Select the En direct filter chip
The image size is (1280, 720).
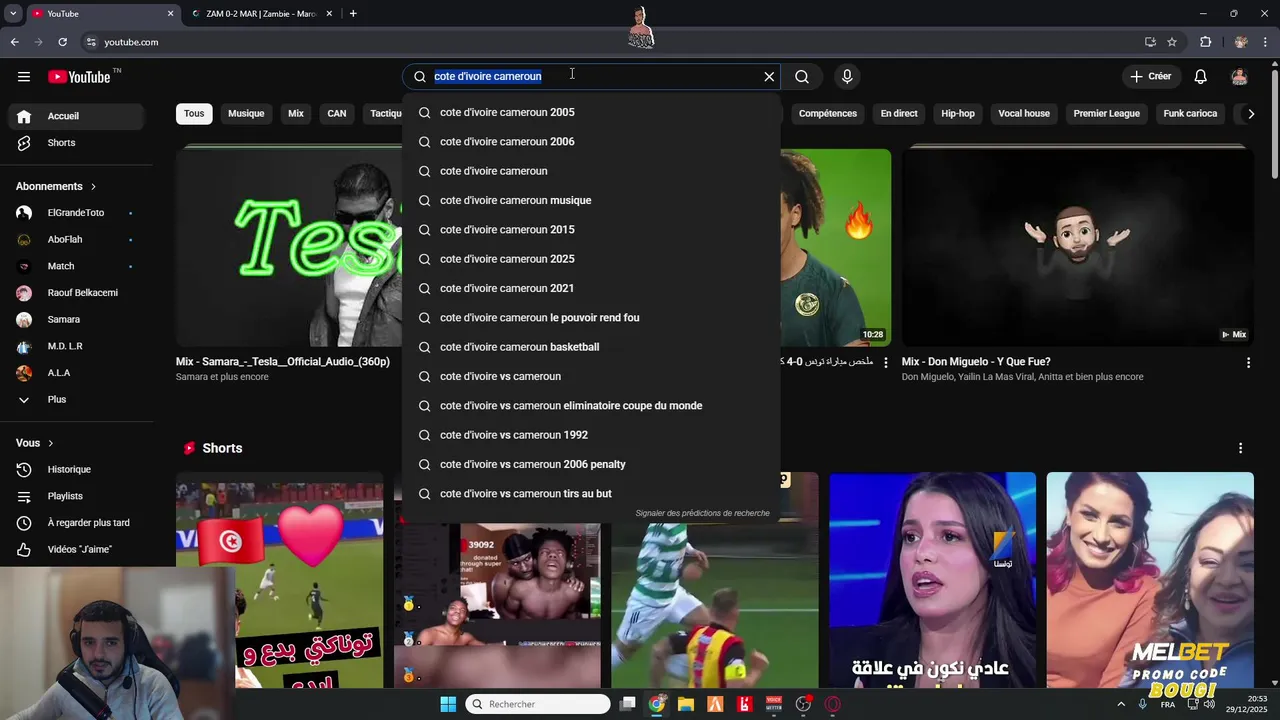tap(899, 114)
